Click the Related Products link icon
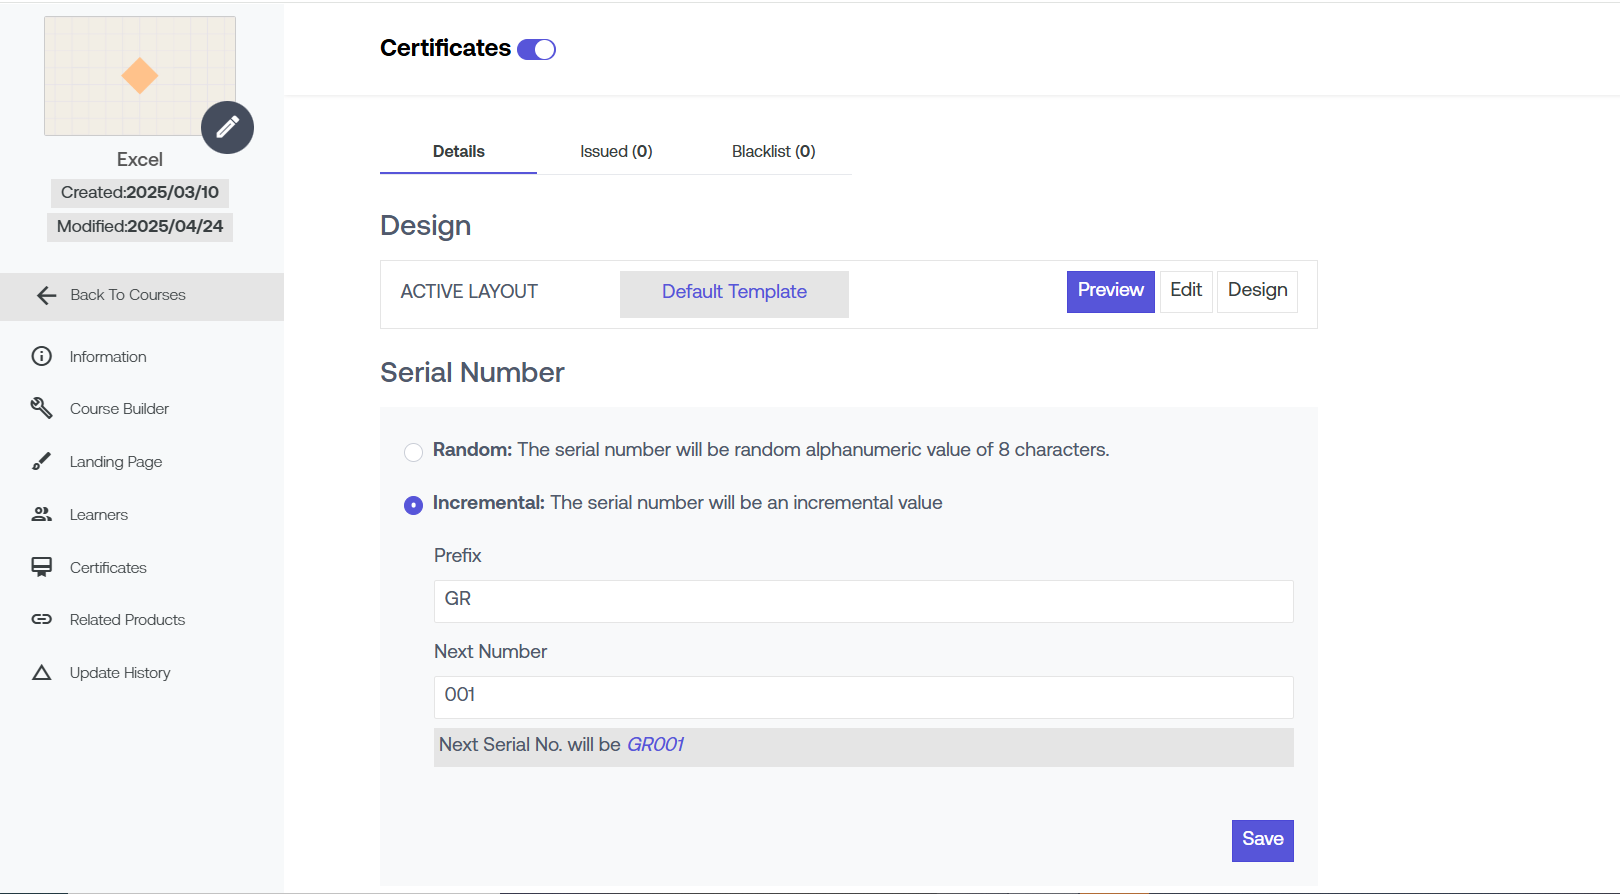Screen dimensions: 1620x894 coord(41,619)
